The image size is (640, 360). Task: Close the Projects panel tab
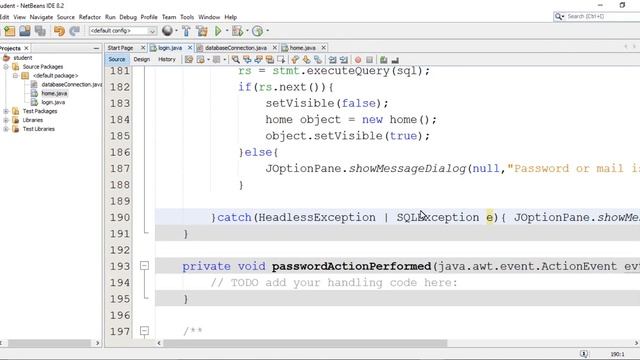point(26,48)
